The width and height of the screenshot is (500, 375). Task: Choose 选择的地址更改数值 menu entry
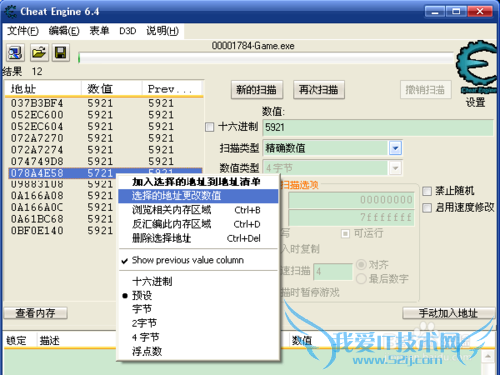coord(198,196)
